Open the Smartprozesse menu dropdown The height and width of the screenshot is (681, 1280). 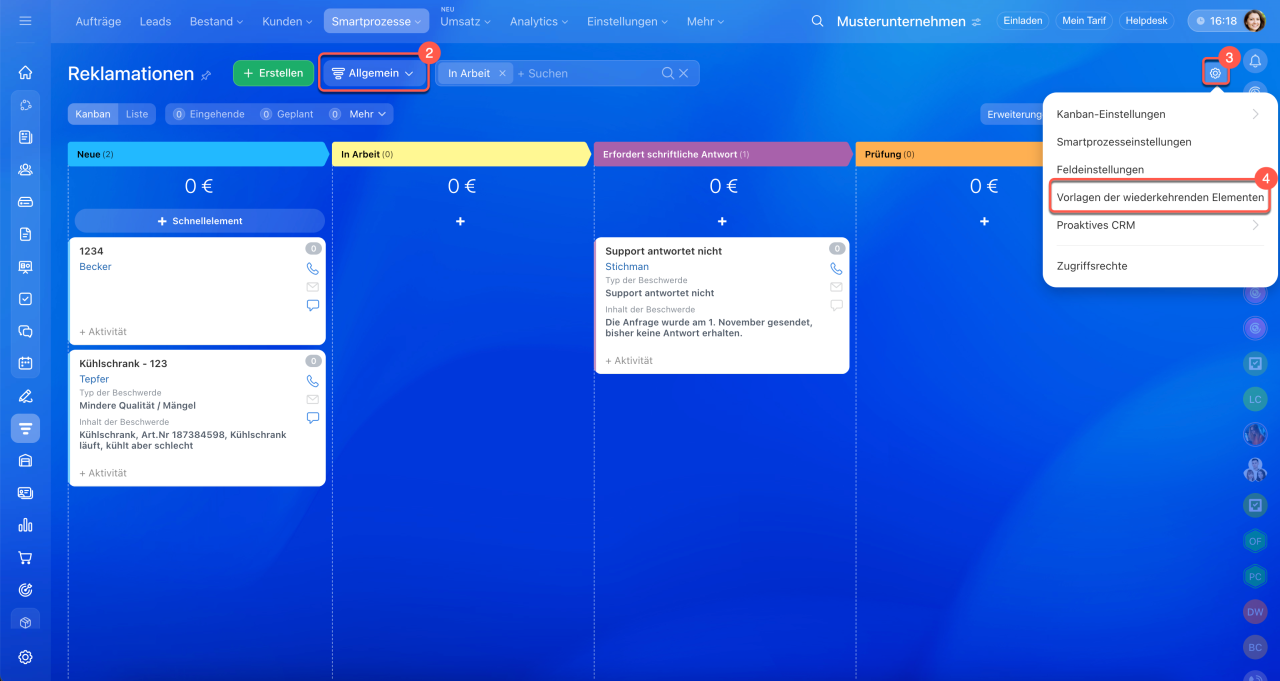click(376, 21)
